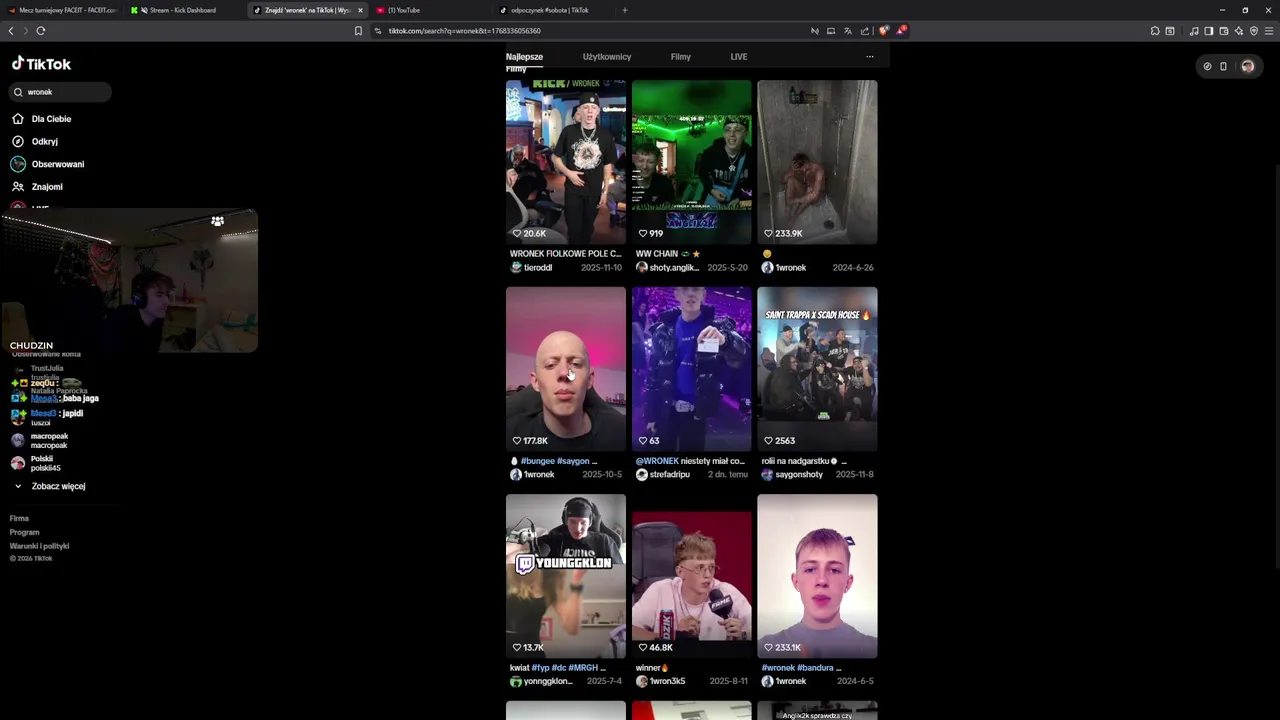Open the Leo AI sparkle icon
Screen dimensions: 1280x720
coord(1239,31)
